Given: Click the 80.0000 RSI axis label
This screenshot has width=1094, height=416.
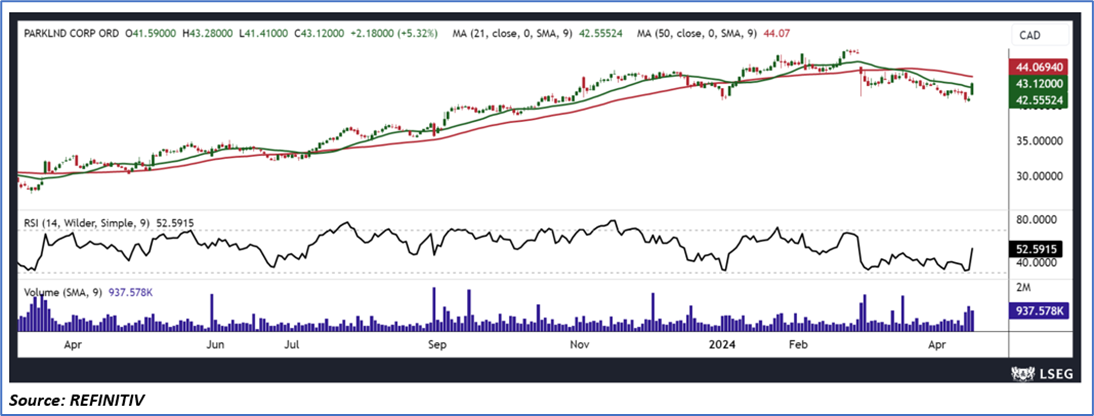Looking at the screenshot, I should pyautogui.click(x=1037, y=219).
